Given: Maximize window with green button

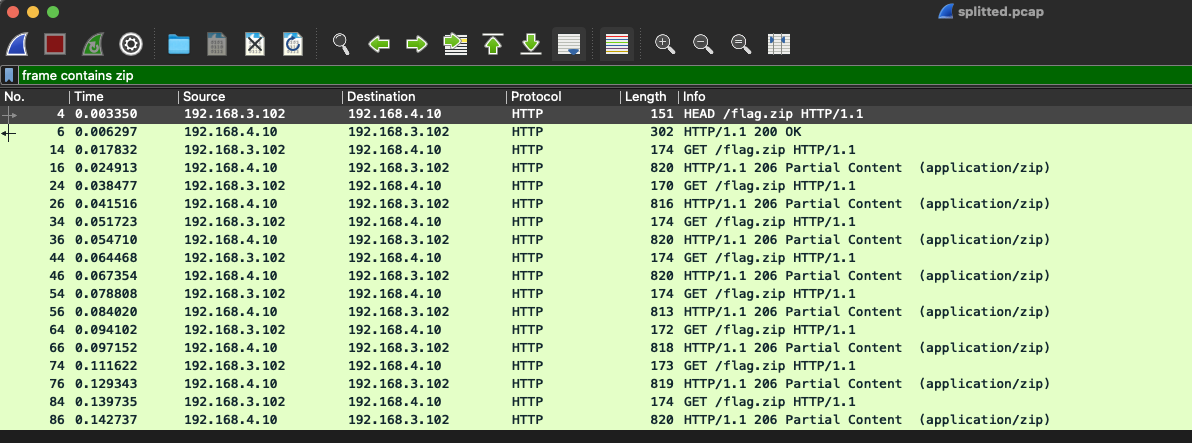Looking at the screenshot, I should click(x=52, y=12).
